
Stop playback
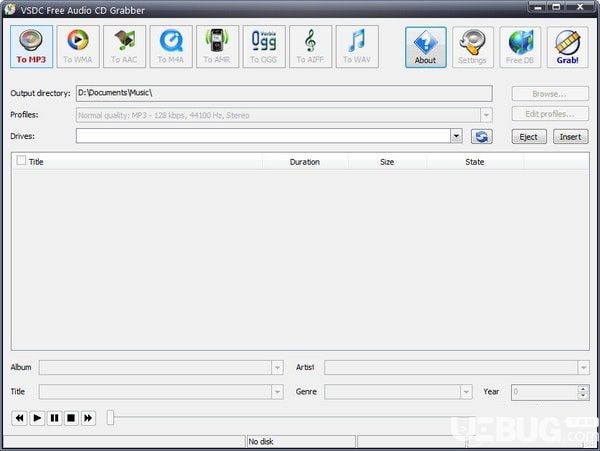71,418
